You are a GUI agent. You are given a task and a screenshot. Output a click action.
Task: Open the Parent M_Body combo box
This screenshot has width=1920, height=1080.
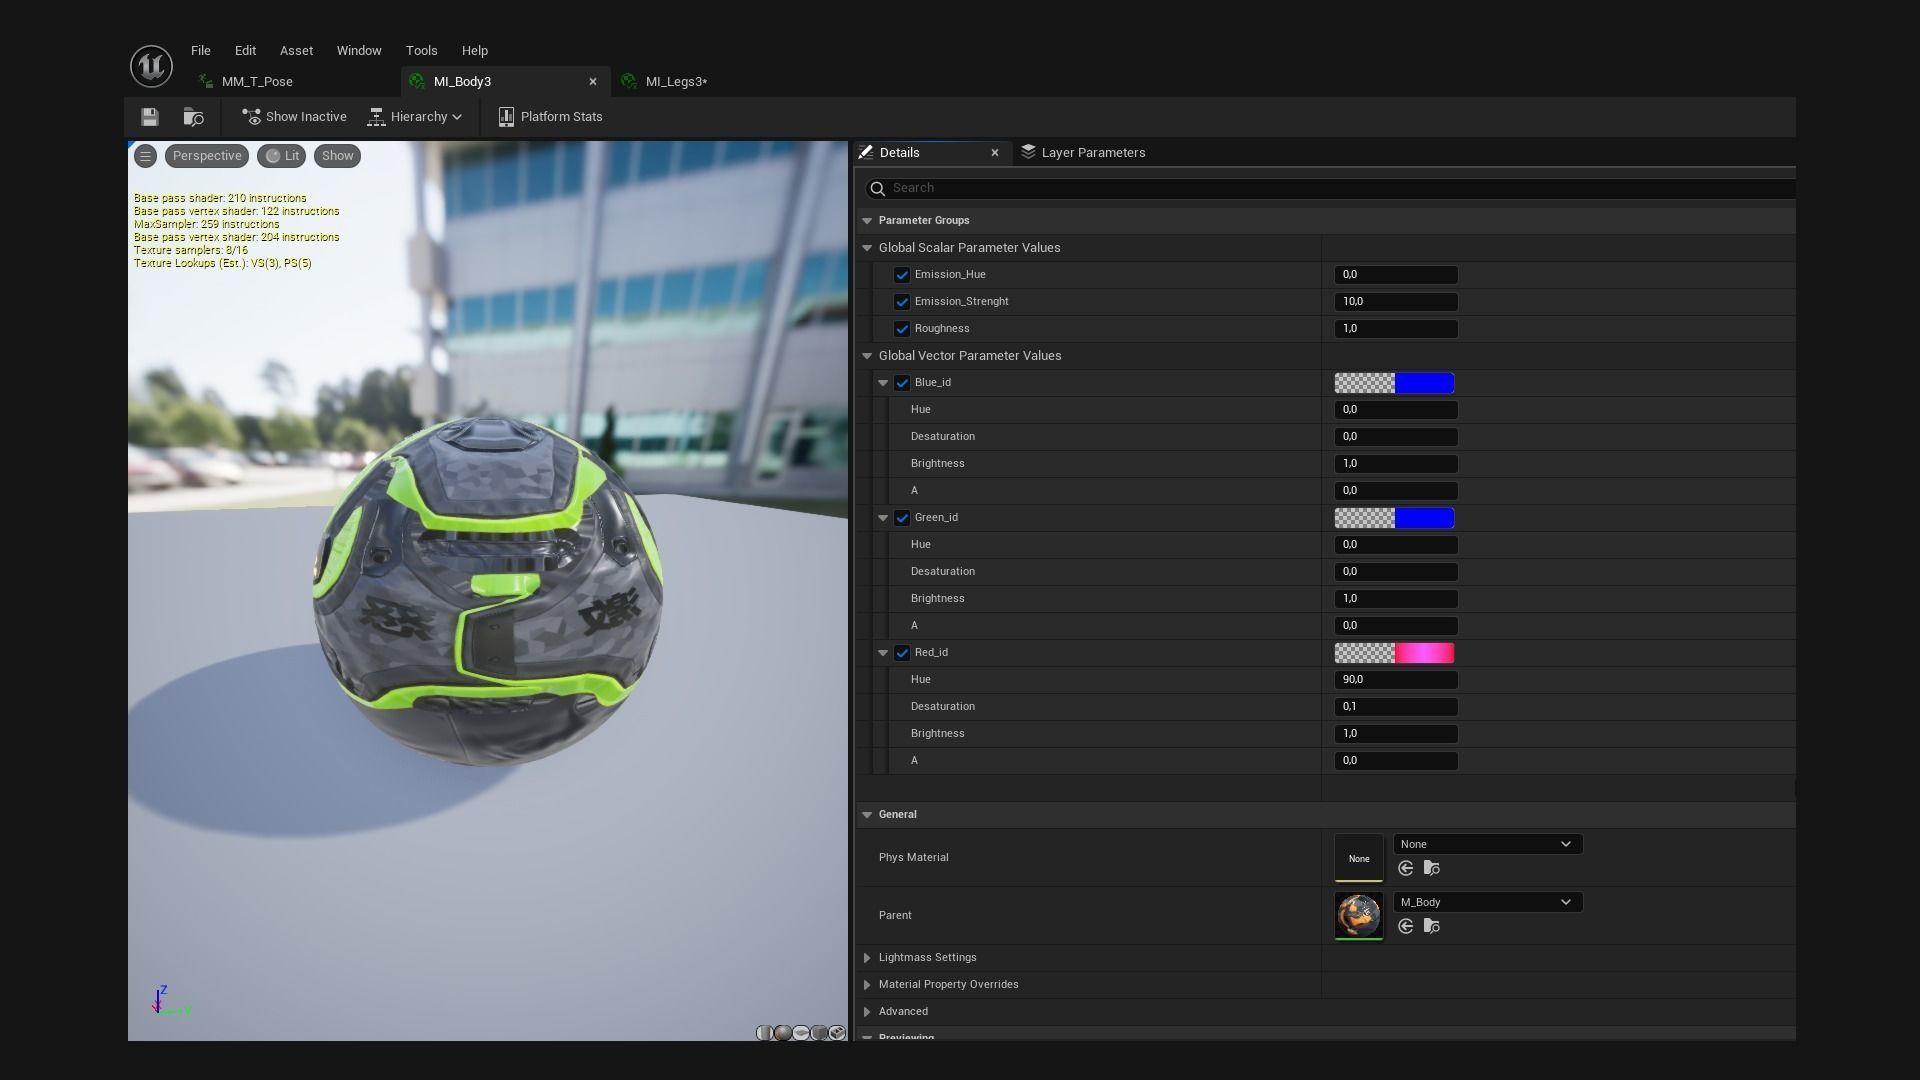pos(1487,902)
